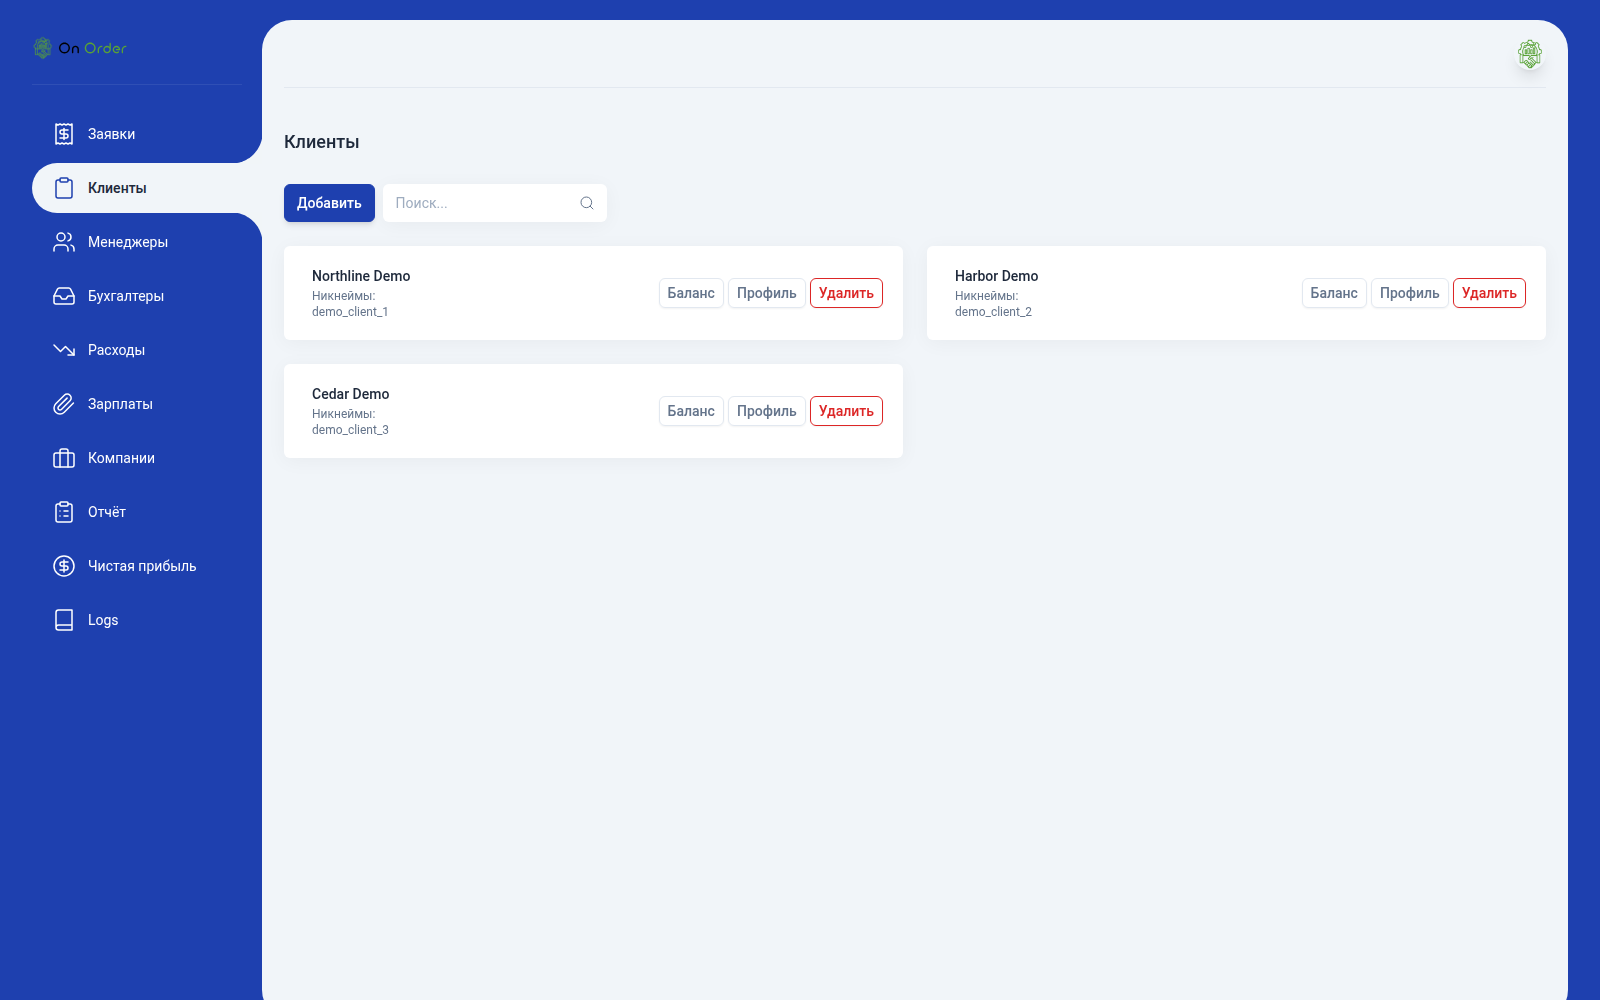The image size is (1600, 1000).
Task: Click the Зарплаты paperclip icon
Action: [x=64, y=404]
